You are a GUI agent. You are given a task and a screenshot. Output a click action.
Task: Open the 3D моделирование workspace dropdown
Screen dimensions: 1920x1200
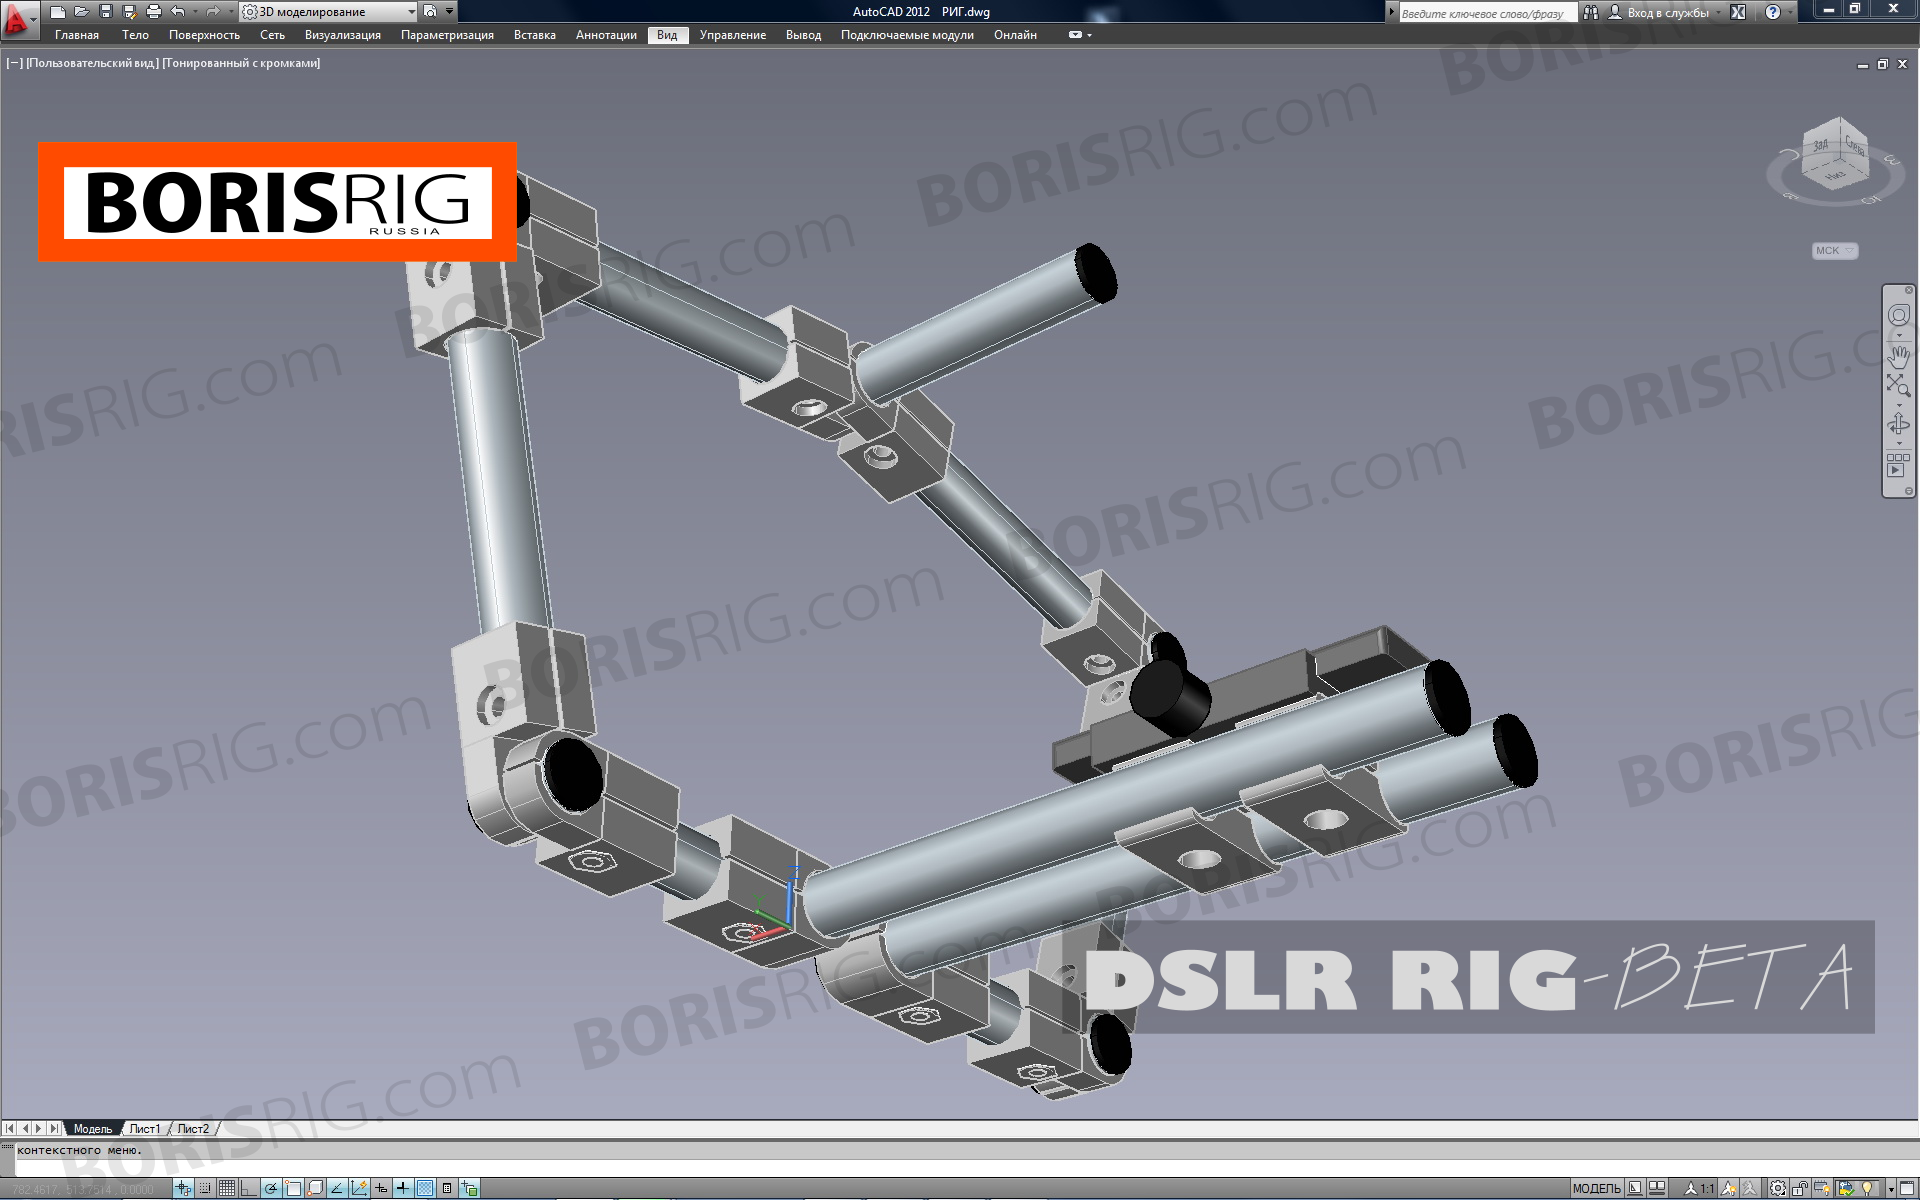tap(329, 12)
